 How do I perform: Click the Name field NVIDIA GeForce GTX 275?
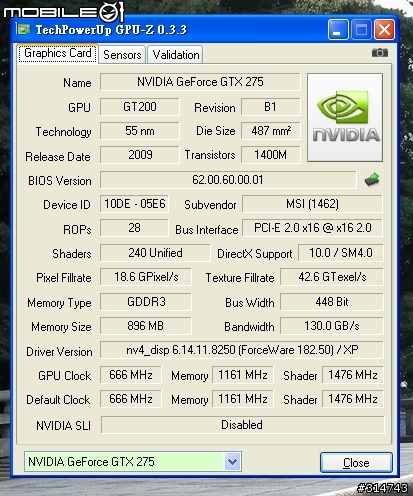tap(200, 82)
